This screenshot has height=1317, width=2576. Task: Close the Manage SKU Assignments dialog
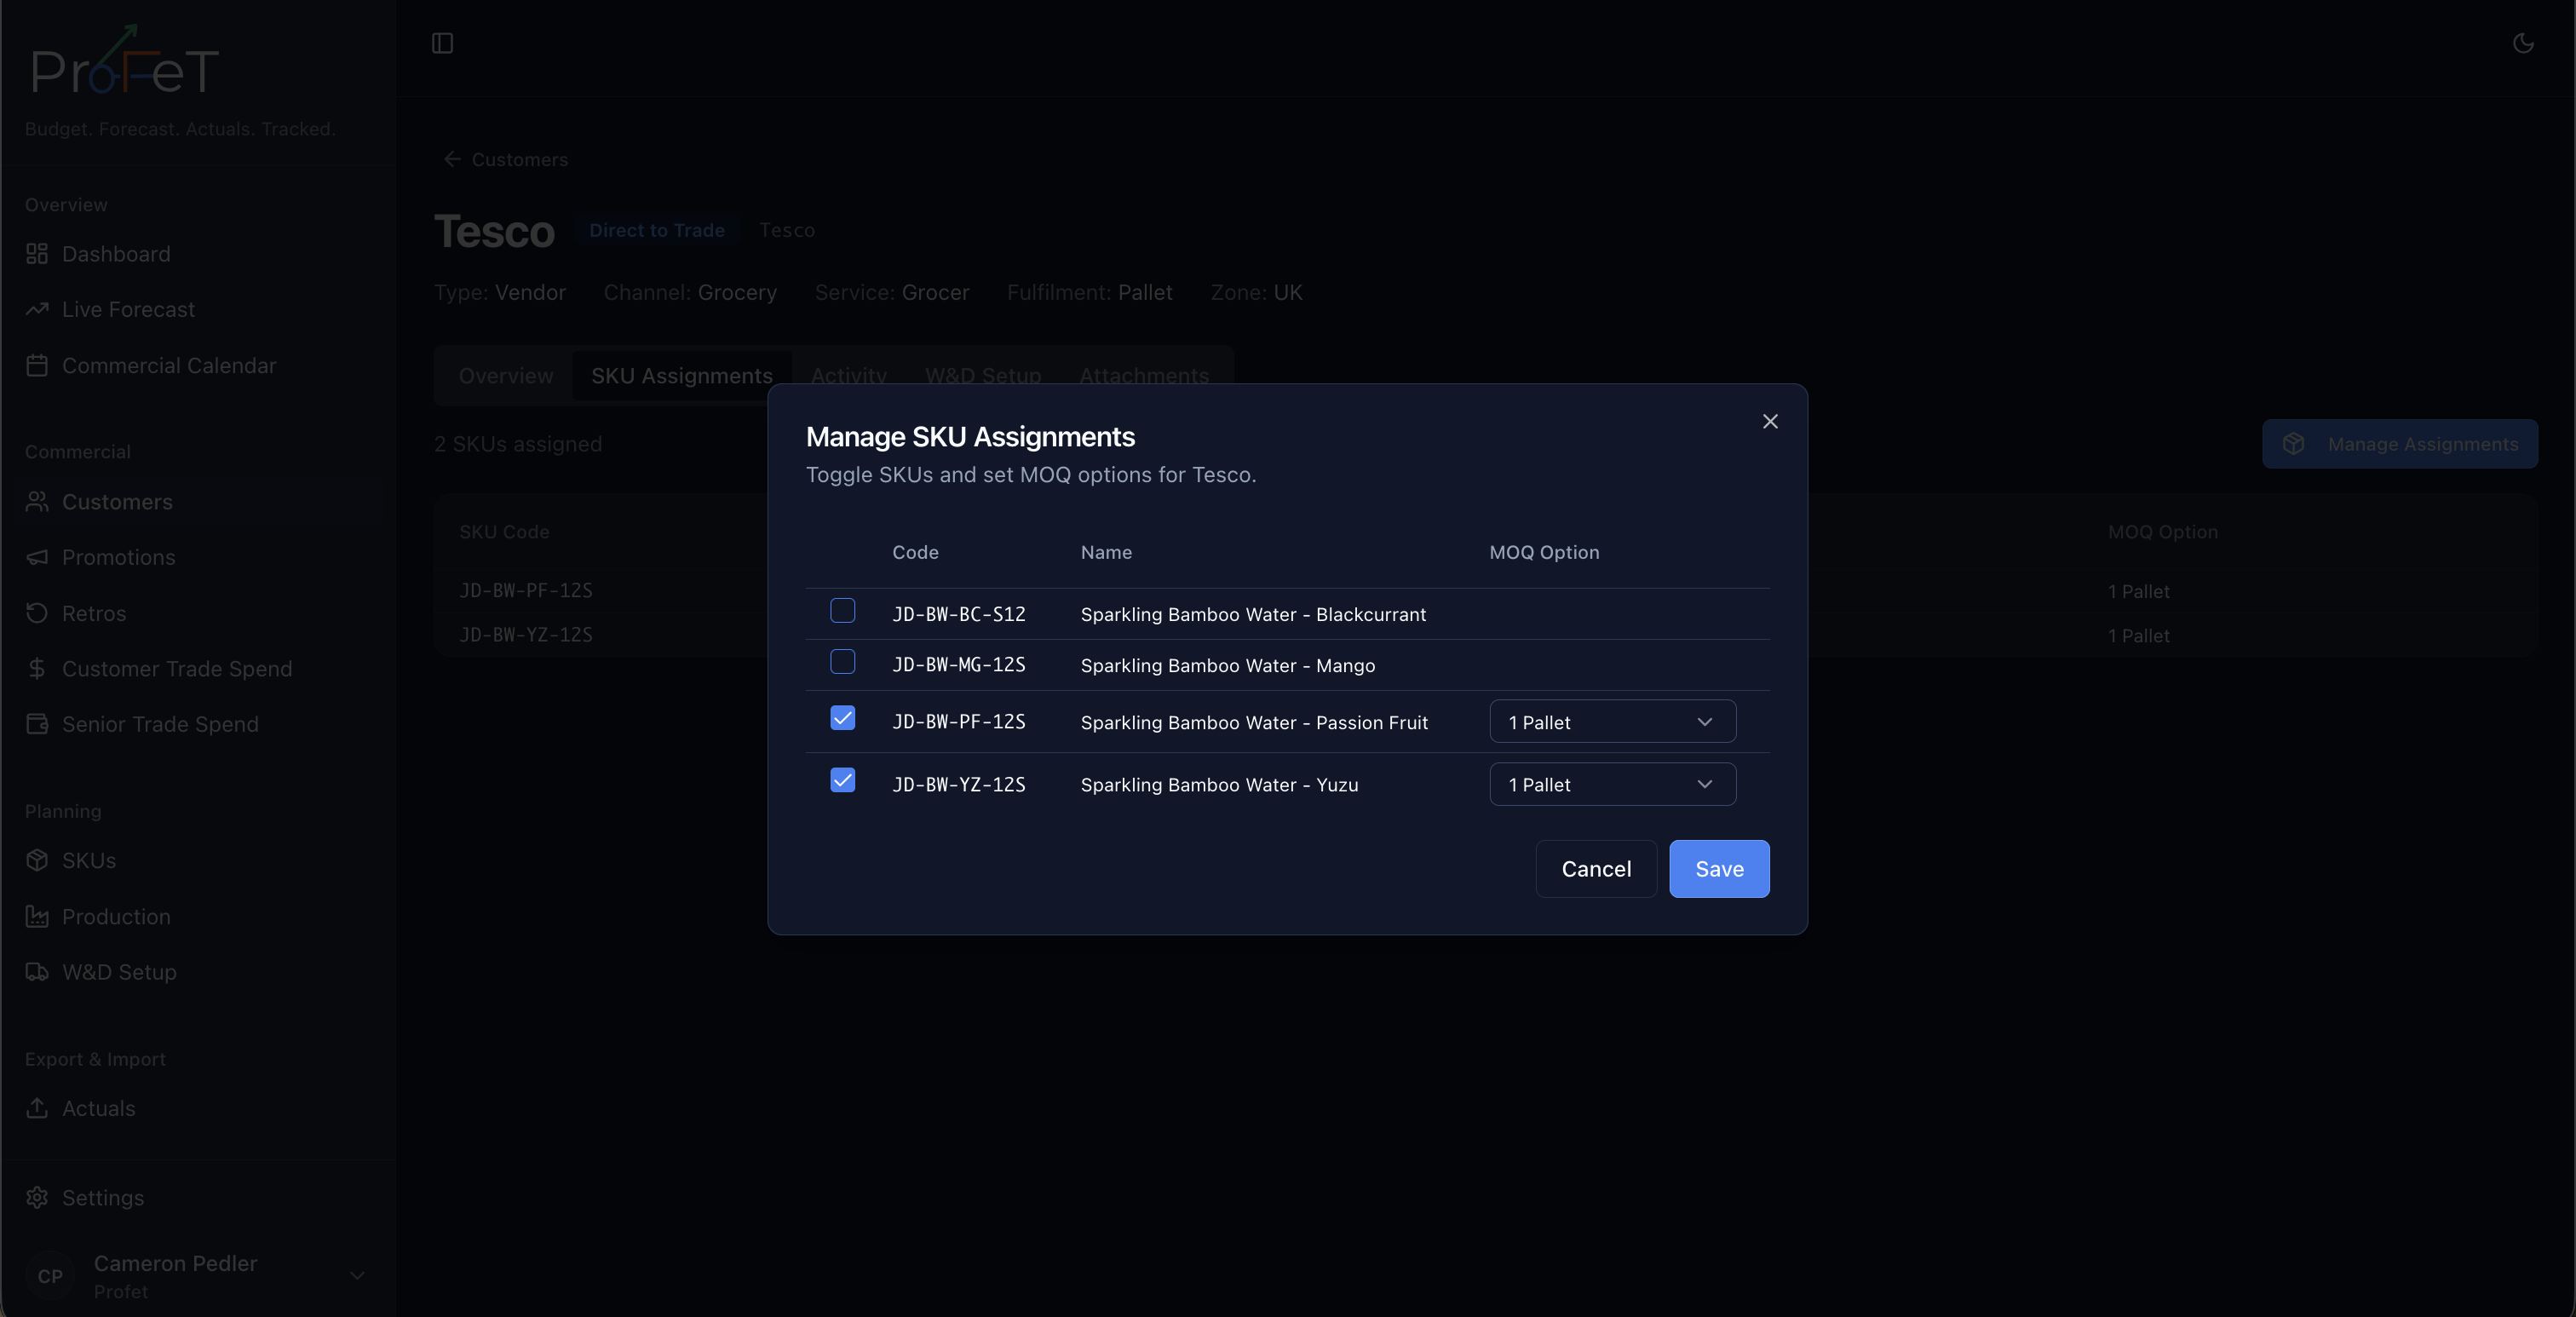(x=1770, y=421)
